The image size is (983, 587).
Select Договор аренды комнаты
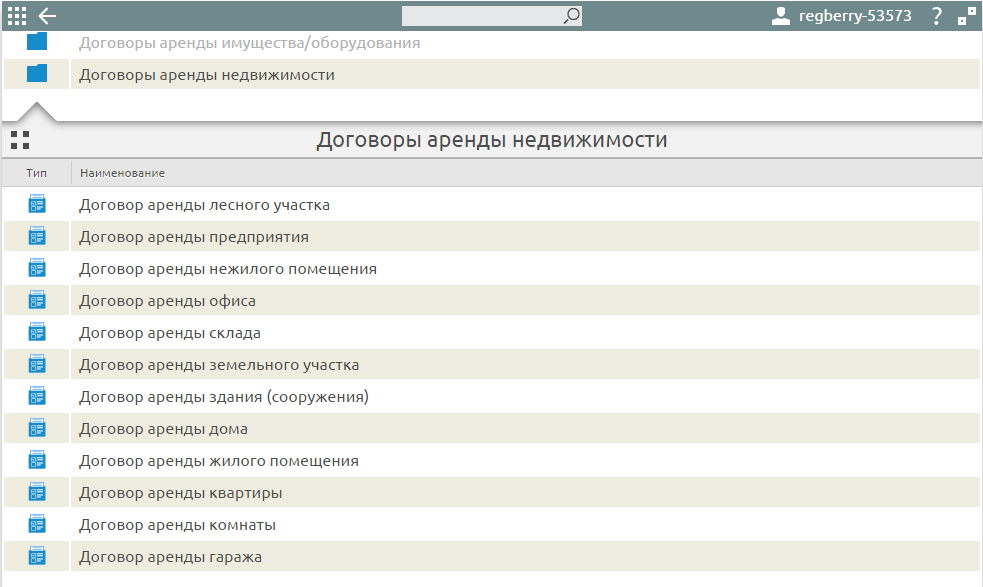[175, 524]
